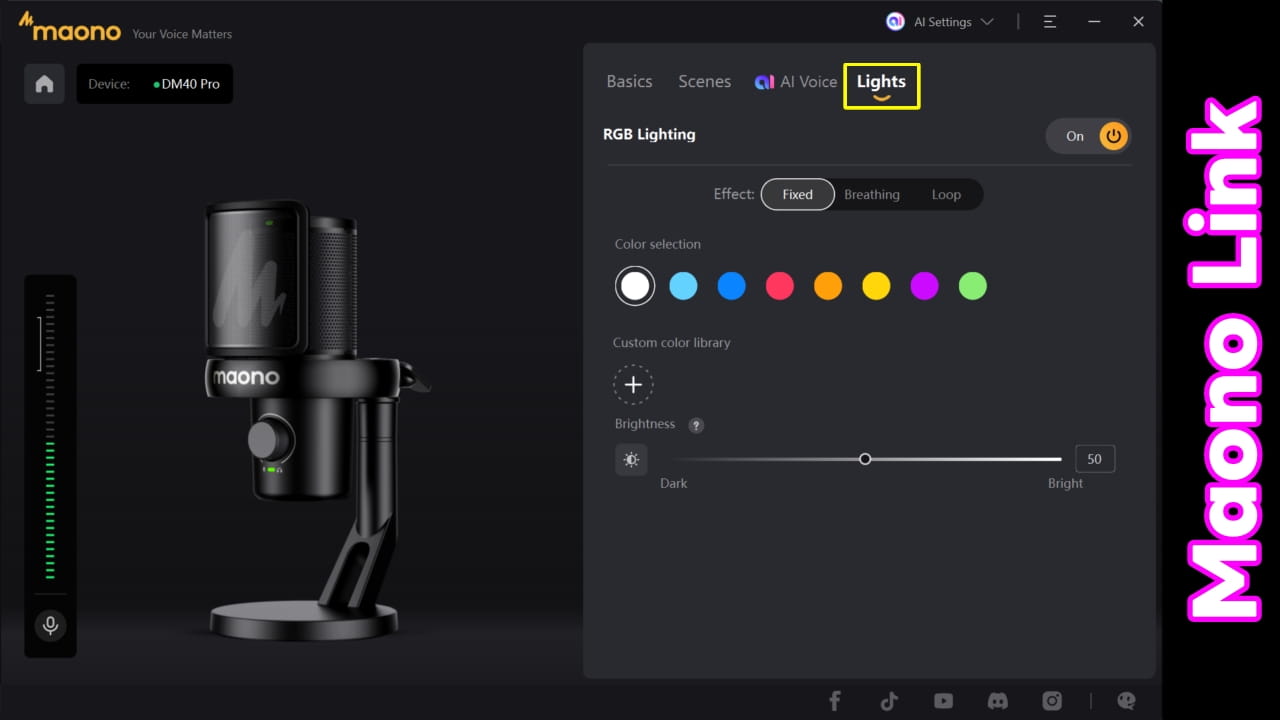Screen dimensions: 1280x720
Task: Switch to the Basics tab
Action: click(629, 82)
